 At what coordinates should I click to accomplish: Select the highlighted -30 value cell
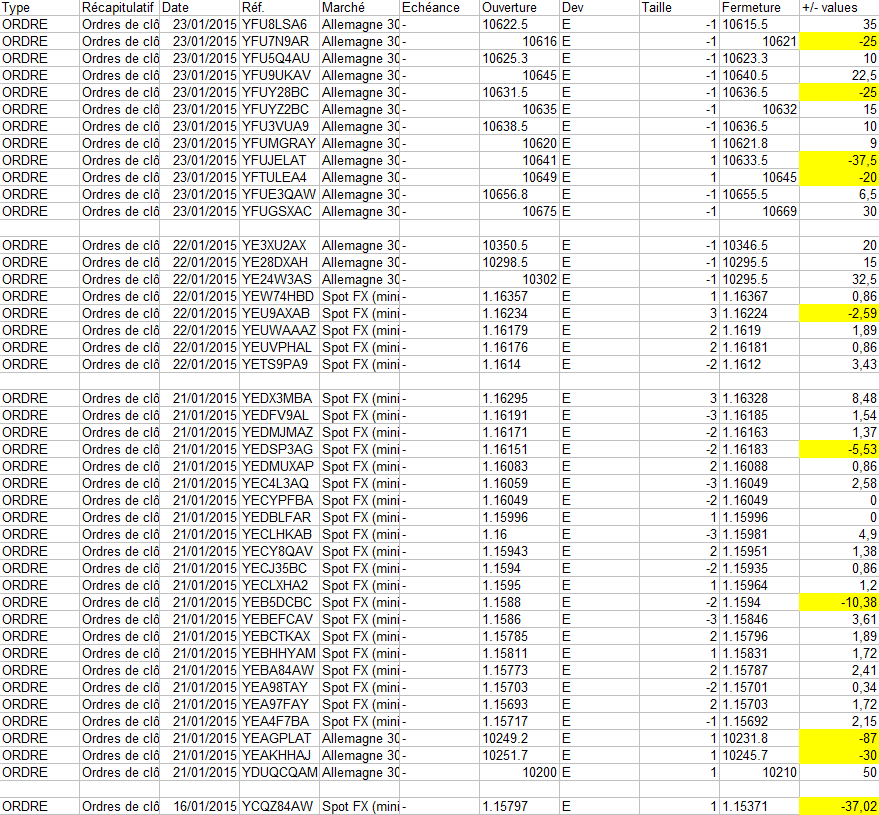pos(839,756)
